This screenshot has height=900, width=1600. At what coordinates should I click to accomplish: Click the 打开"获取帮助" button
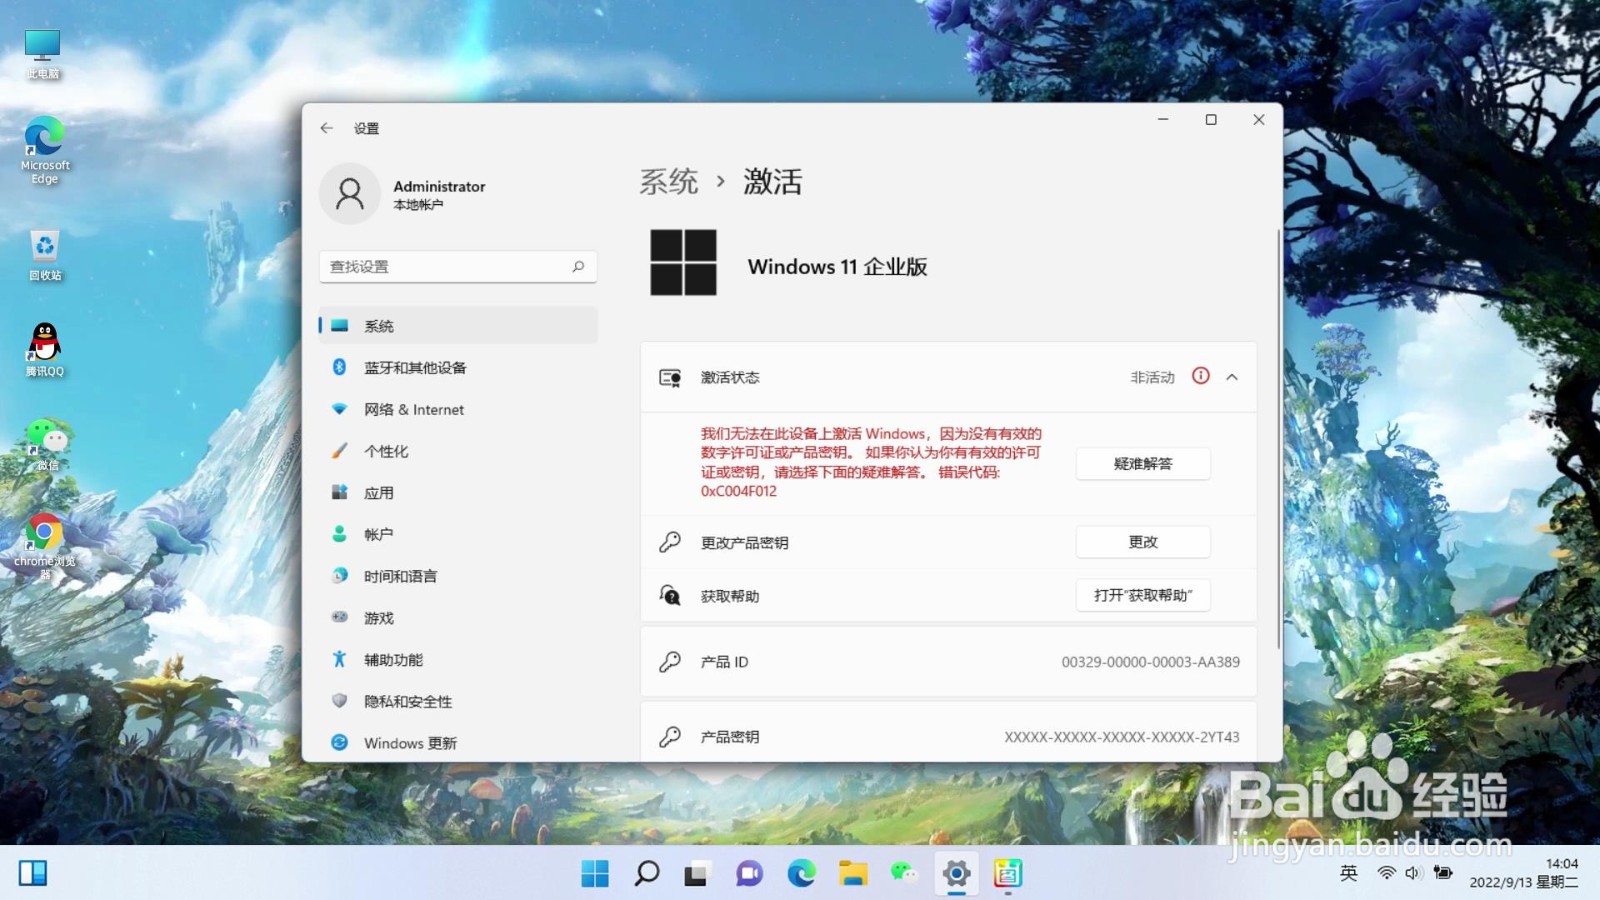pos(1143,595)
